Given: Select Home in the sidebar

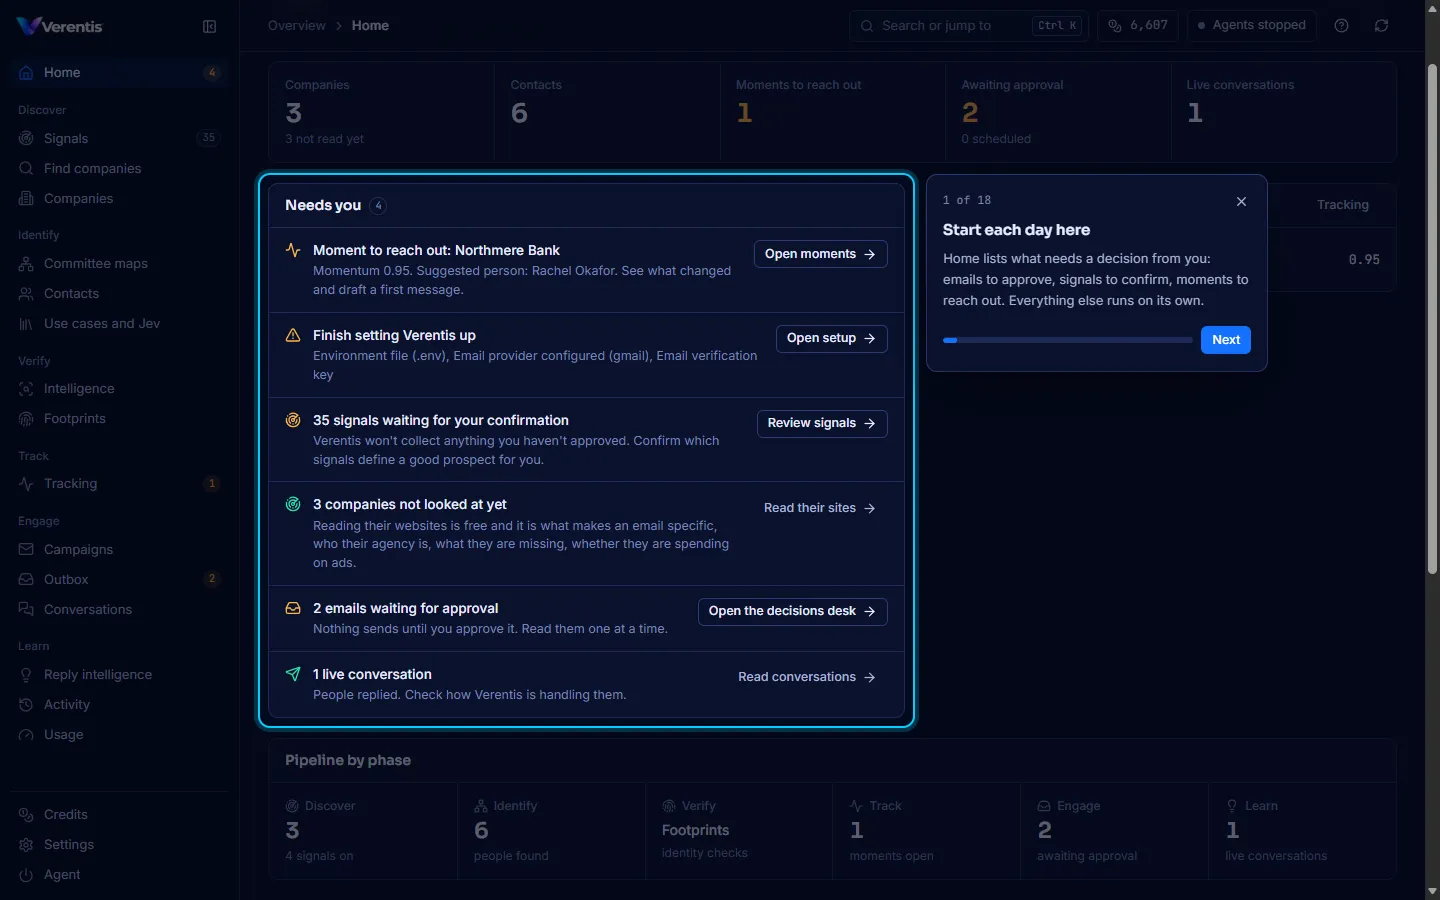Looking at the screenshot, I should (x=120, y=73).
